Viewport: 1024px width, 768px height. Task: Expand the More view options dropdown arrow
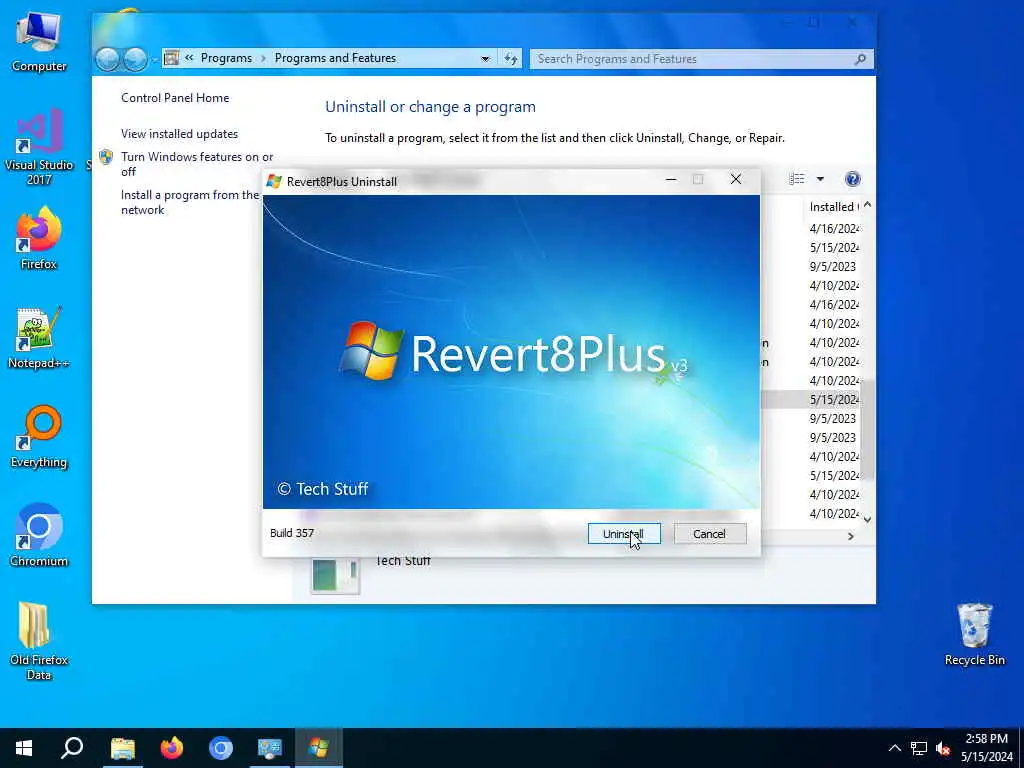click(820, 179)
